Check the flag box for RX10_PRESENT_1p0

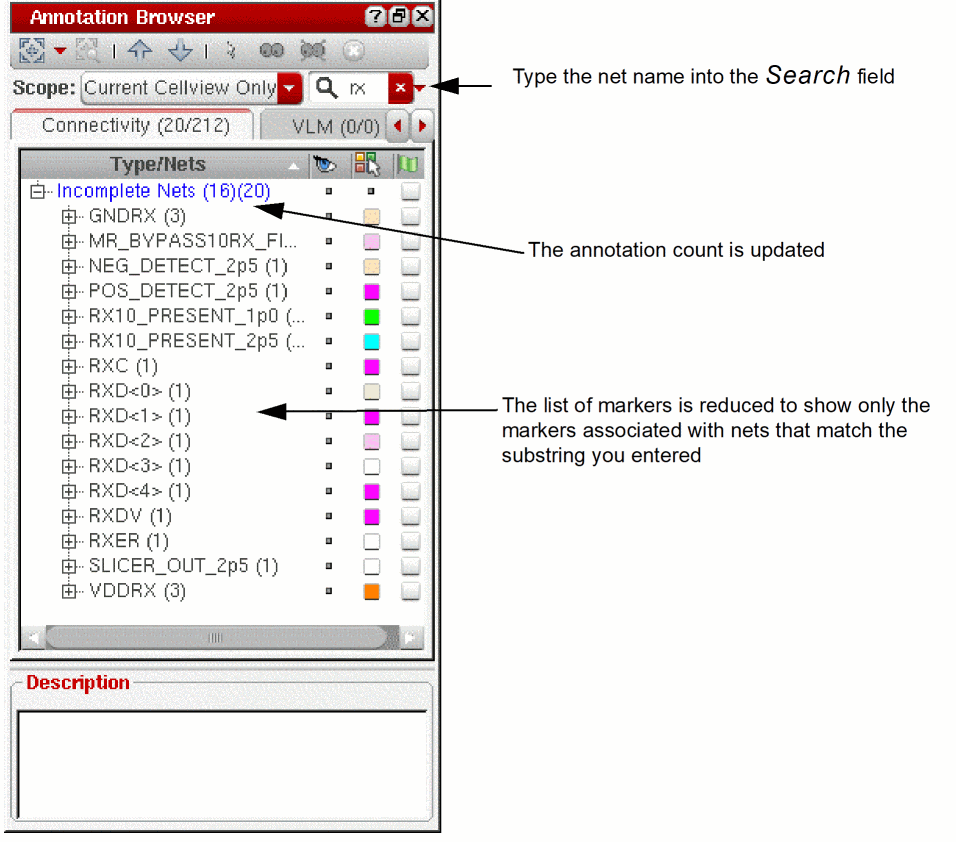tap(410, 316)
